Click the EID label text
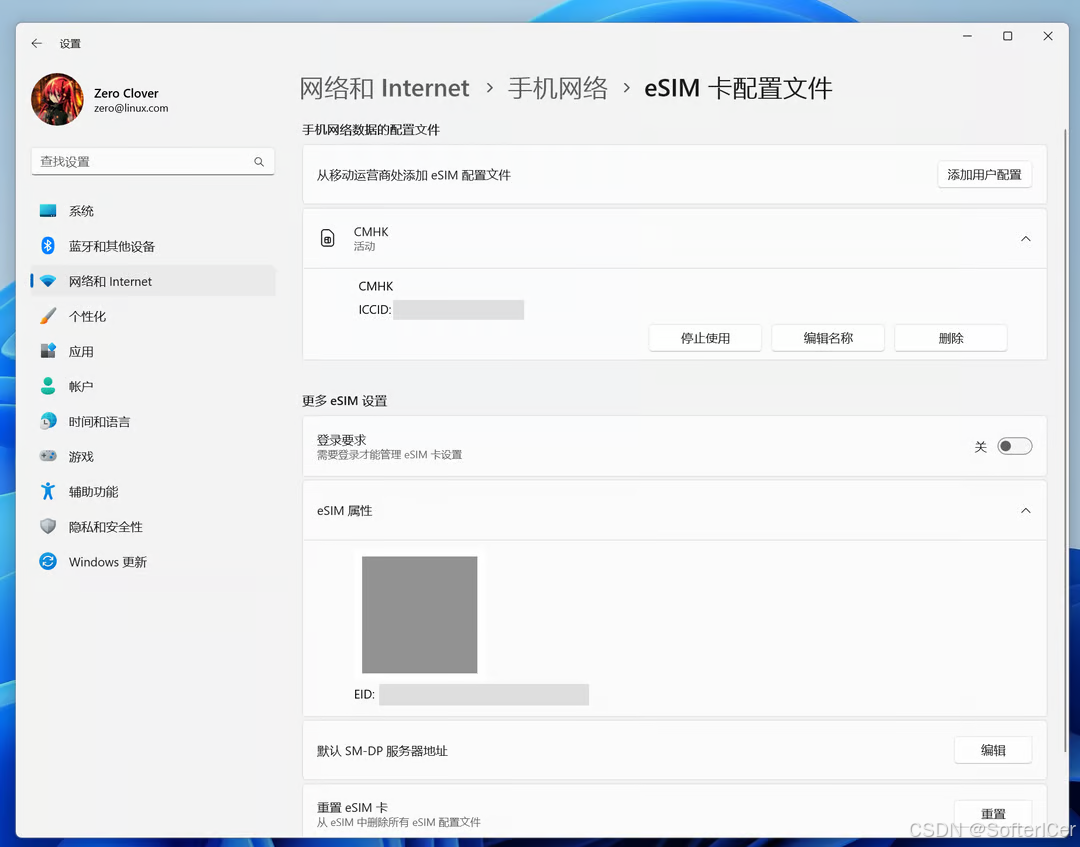Screen dimensions: 1080x847 click(x=364, y=695)
